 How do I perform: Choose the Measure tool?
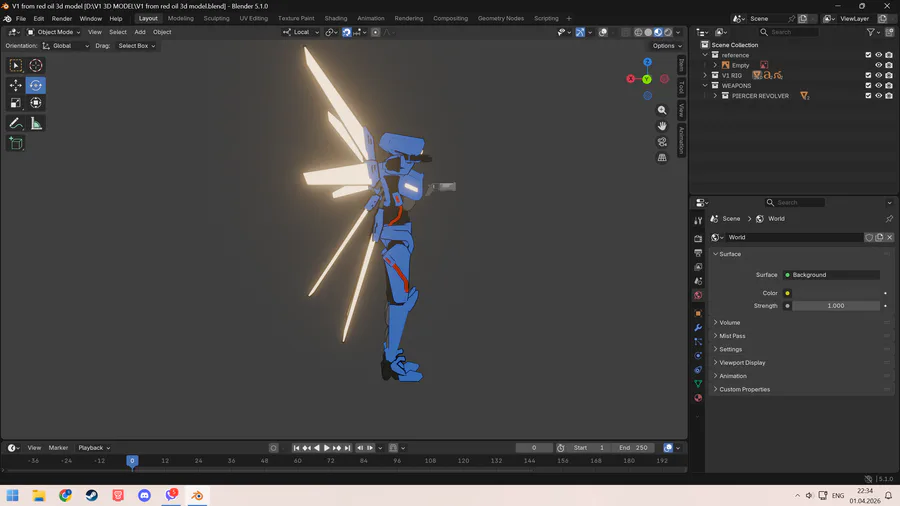point(36,123)
